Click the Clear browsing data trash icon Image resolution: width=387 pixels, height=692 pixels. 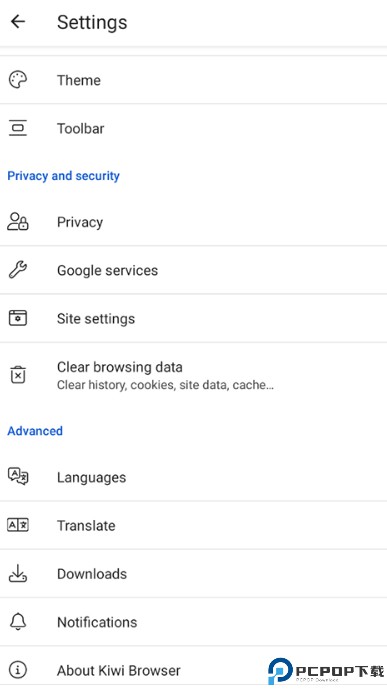point(18,375)
